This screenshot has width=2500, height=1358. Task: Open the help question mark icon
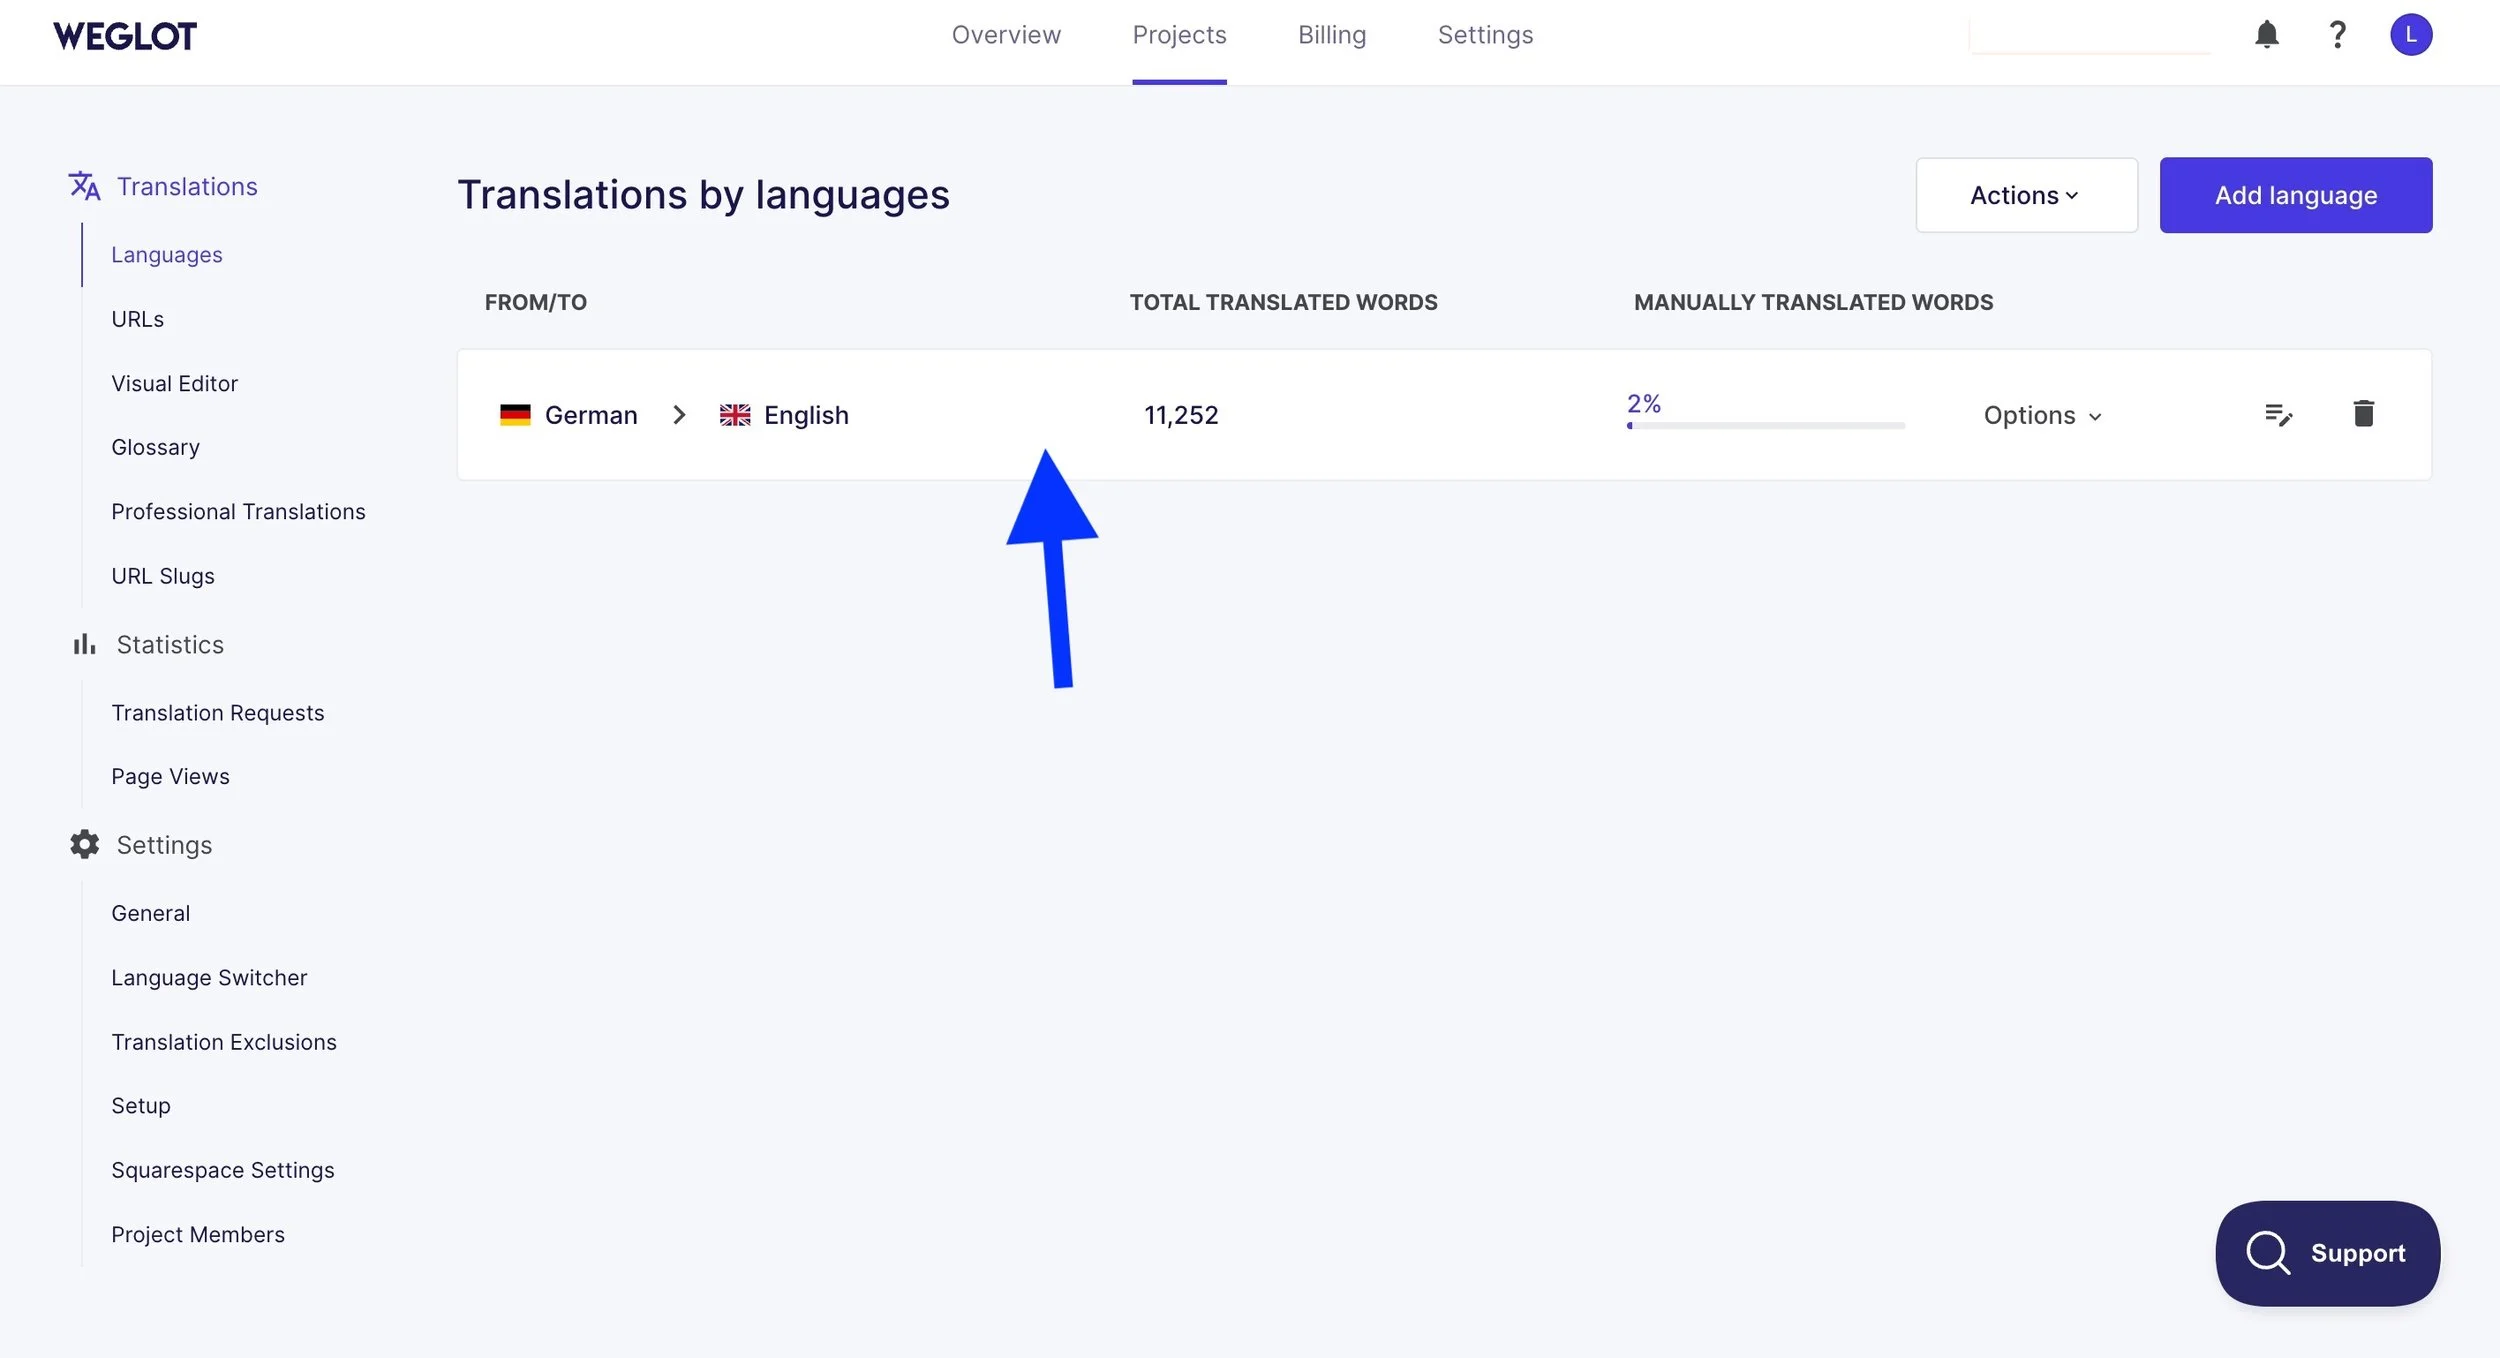pyautogui.click(x=2337, y=35)
